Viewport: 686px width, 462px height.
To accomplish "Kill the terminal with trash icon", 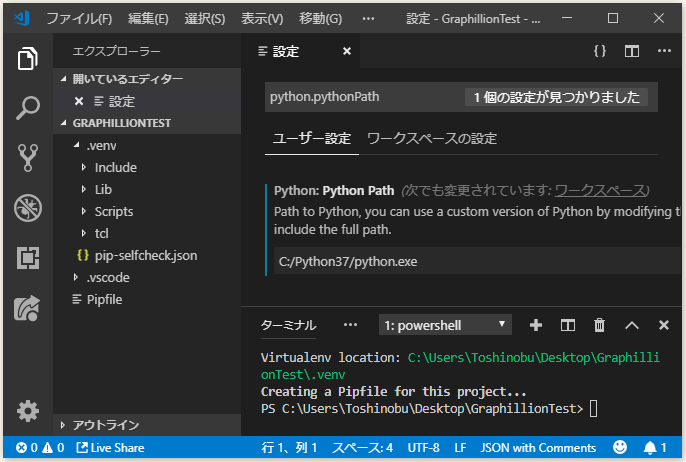I will coord(599,325).
